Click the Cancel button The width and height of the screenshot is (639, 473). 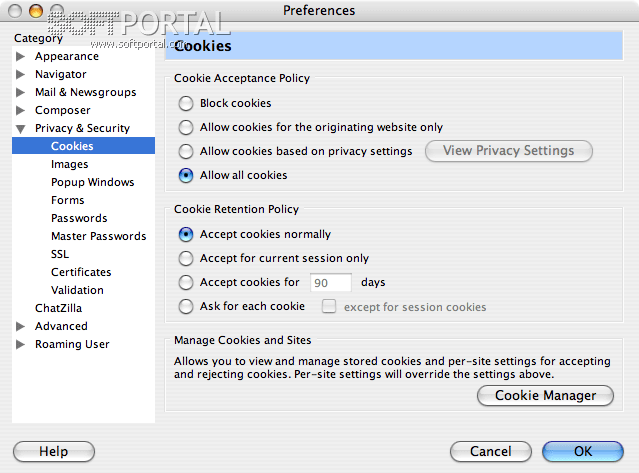(490, 452)
